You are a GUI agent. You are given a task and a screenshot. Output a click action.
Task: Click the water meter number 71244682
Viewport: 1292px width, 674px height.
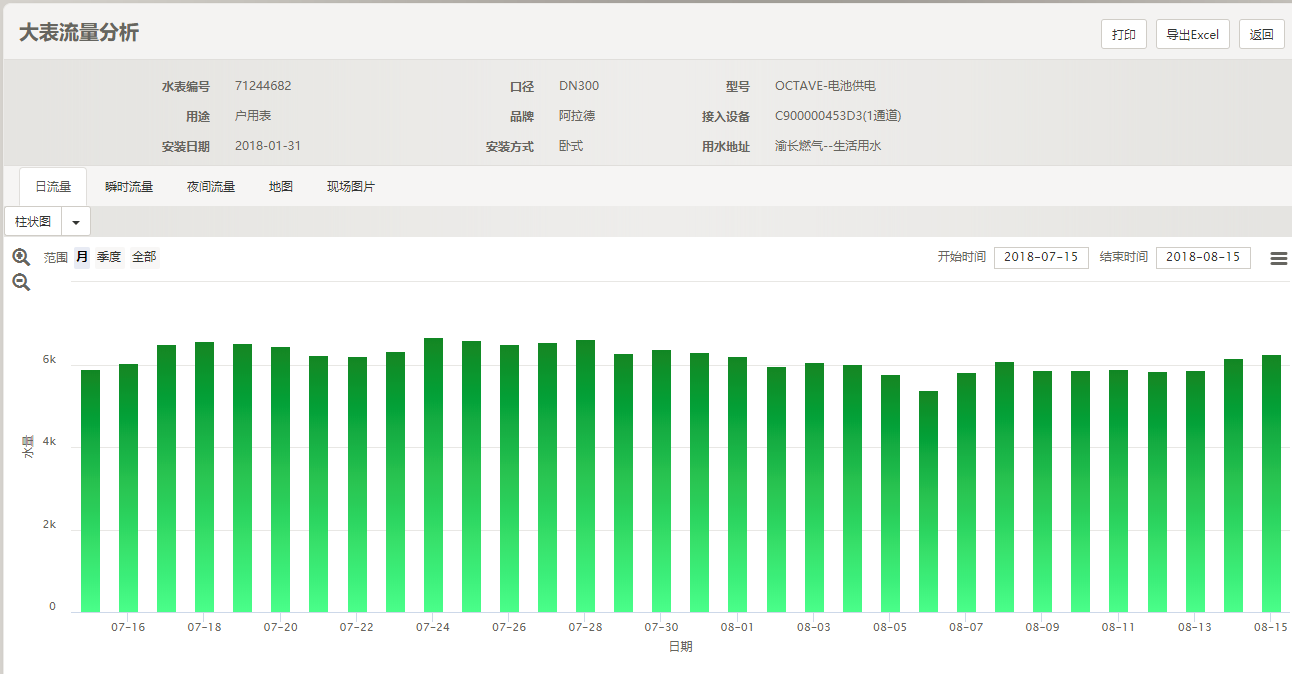click(263, 86)
